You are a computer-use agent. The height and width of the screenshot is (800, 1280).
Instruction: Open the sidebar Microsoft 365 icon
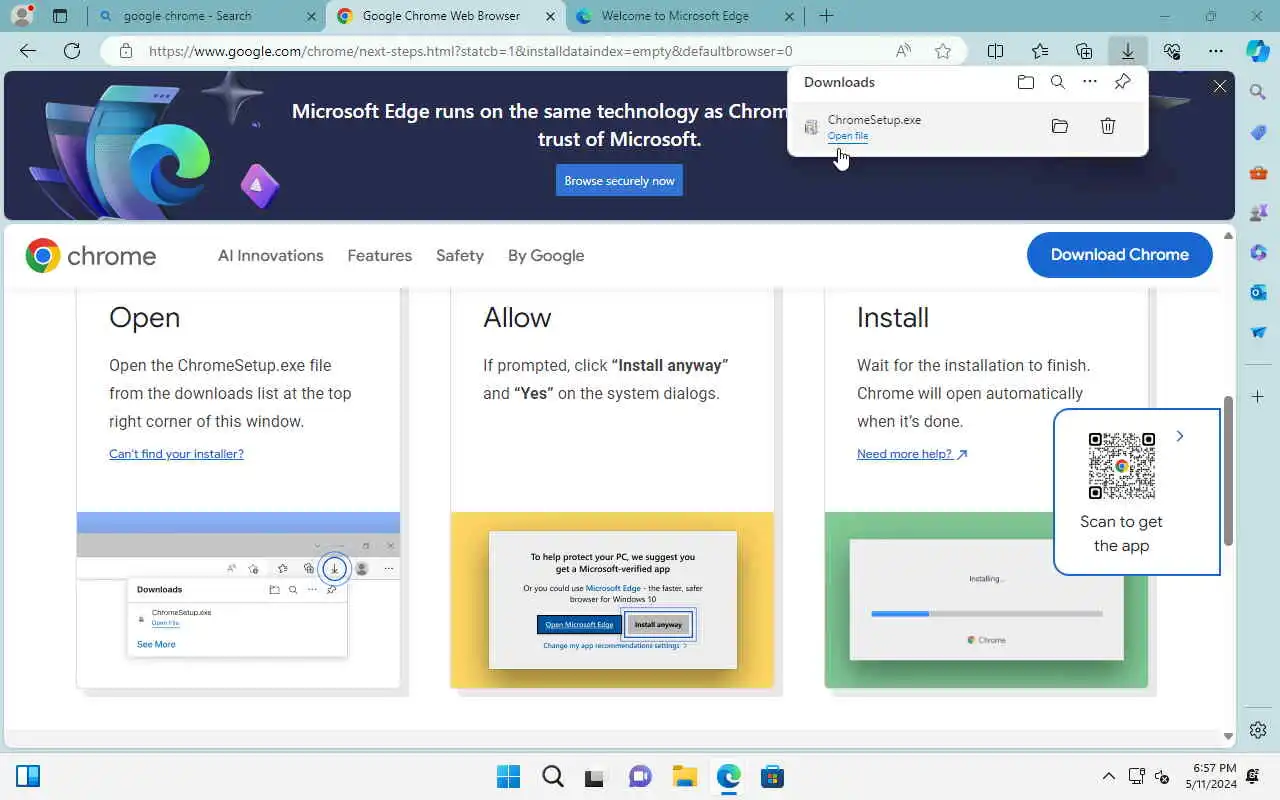pyautogui.click(x=1258, y=252)
